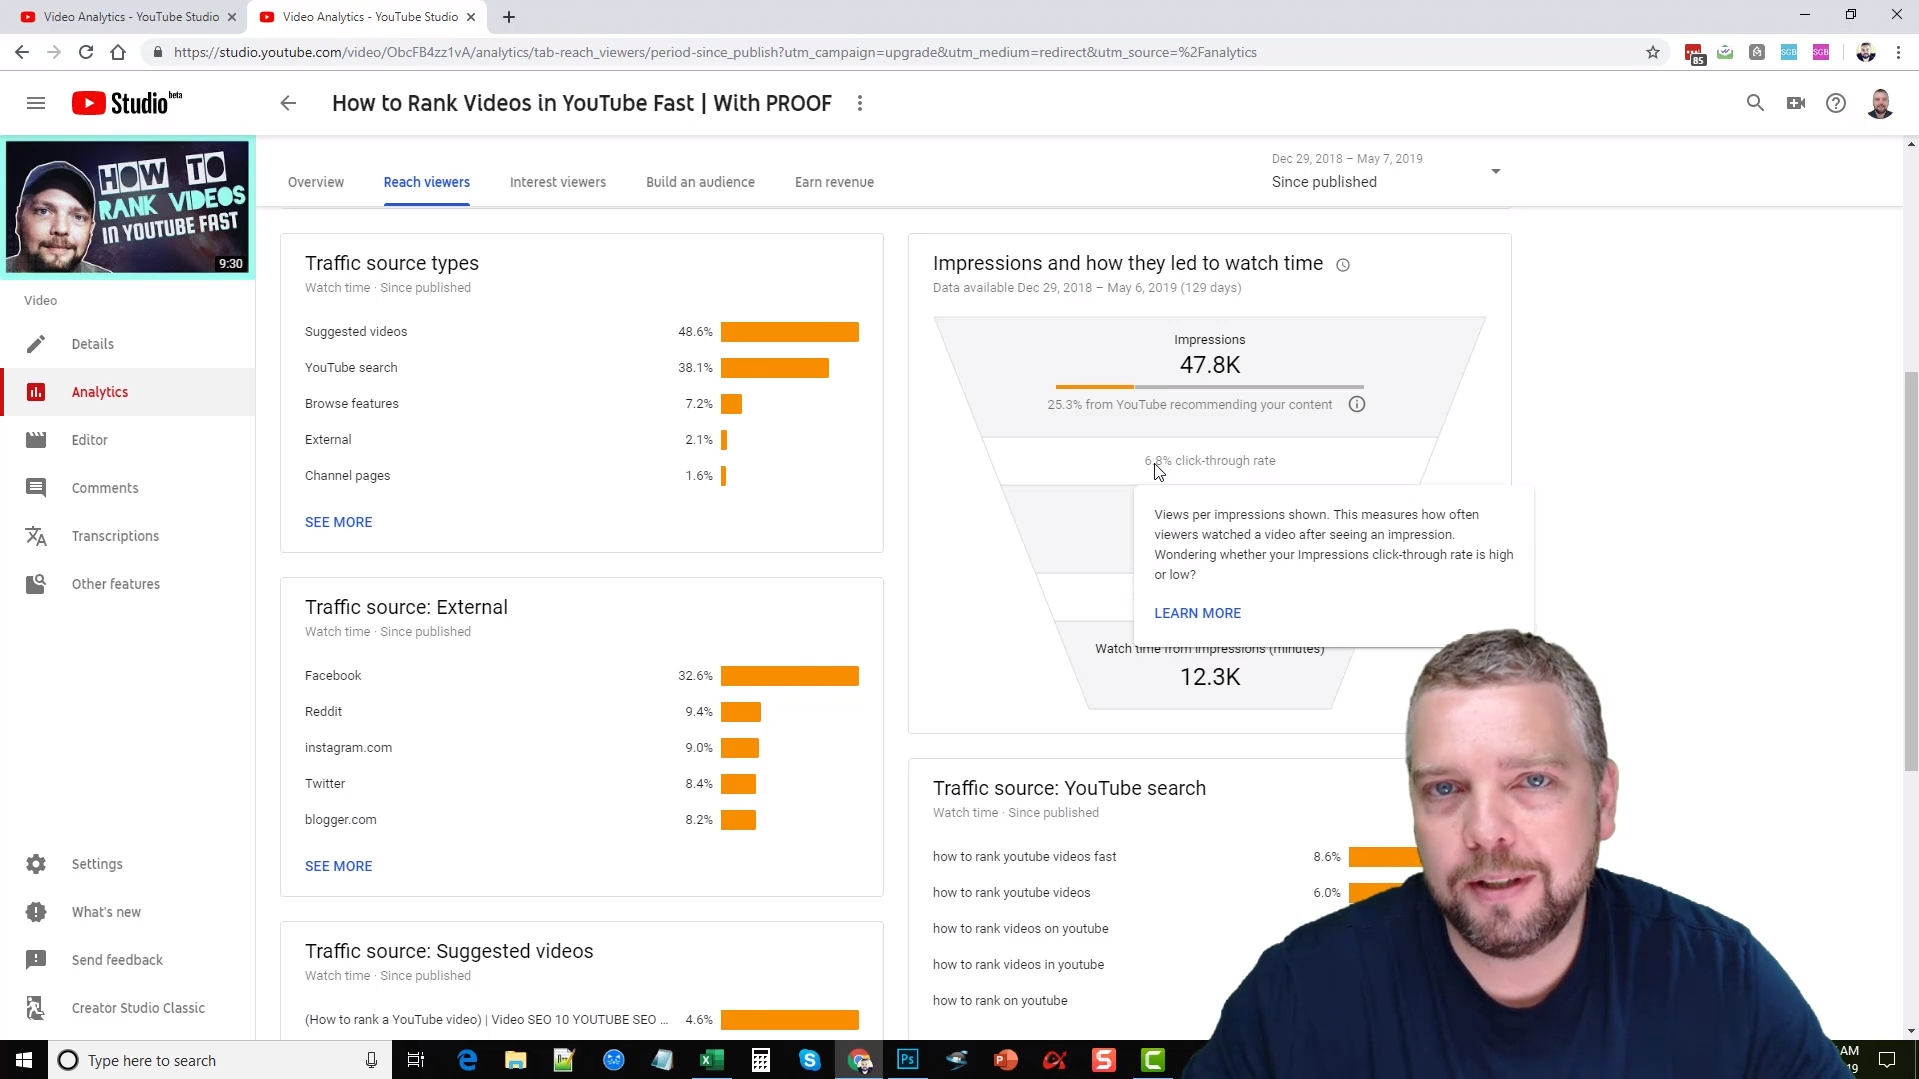Click search term how to rank videos on youtube
1919x1079 pixels.
pyautogui.click(x=1020, y=929)
